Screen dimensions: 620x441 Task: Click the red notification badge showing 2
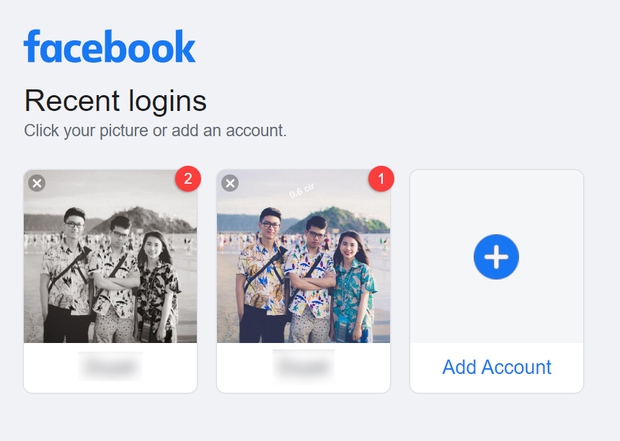(x=188, y=179)
